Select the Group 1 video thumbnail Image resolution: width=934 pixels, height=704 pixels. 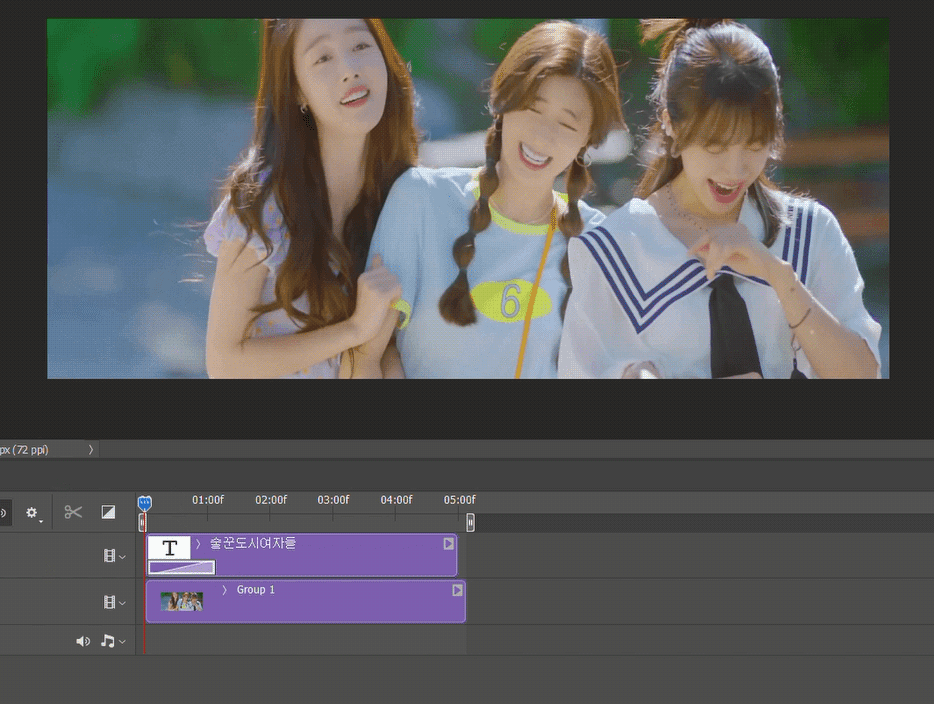[x=182, y=601]
